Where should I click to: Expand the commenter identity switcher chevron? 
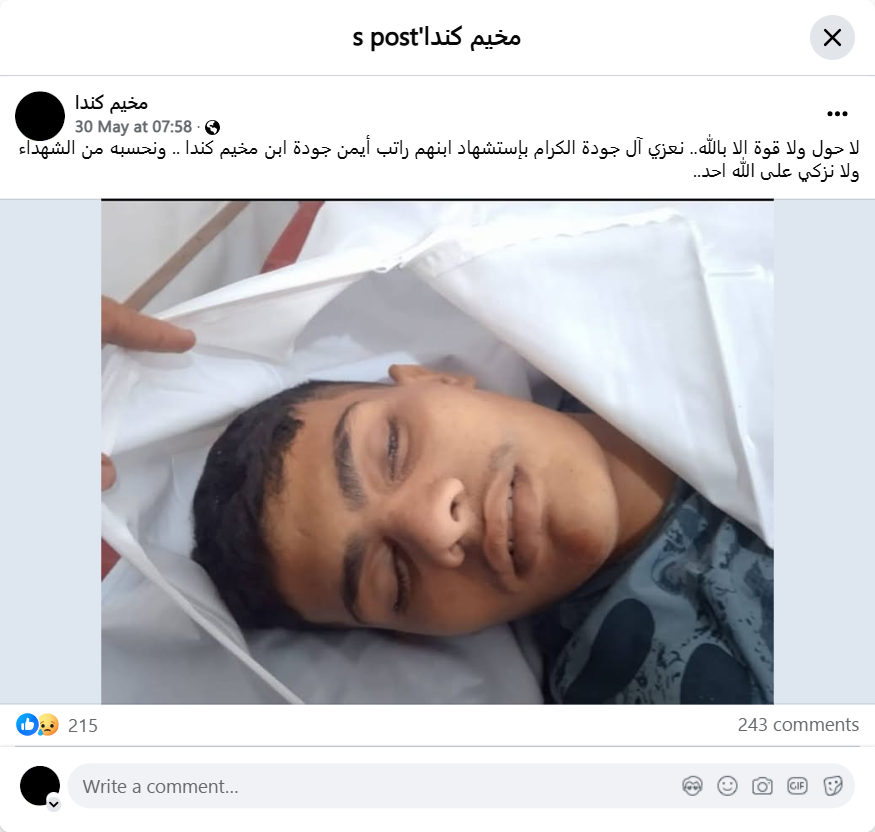tap(54, 804)
